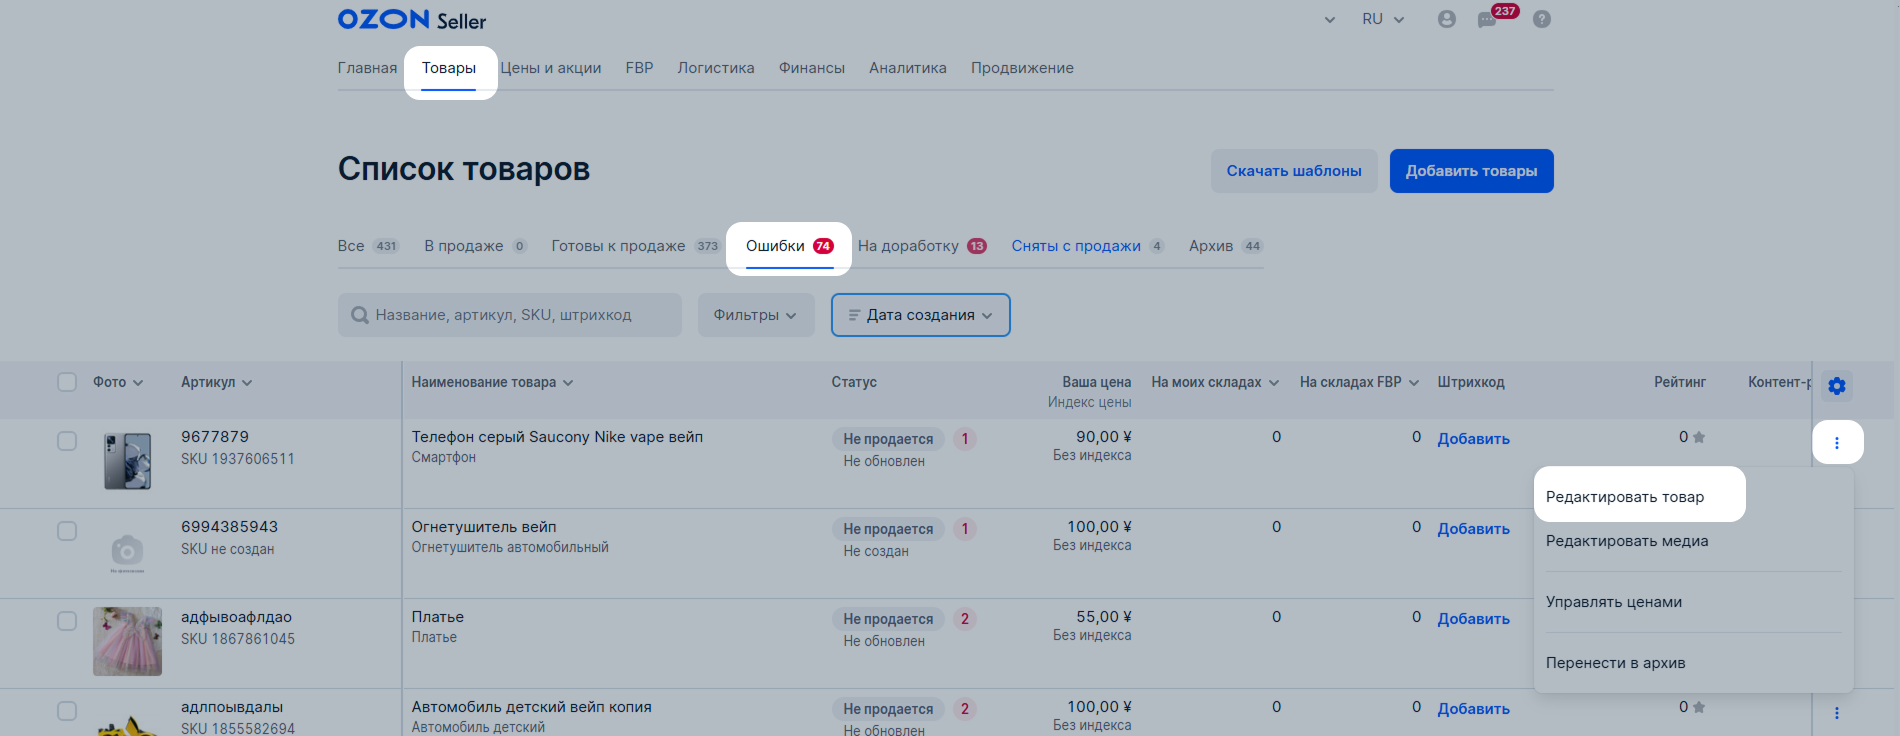The width and height of the screenshot is (1900, 736).
Task: Switch to the На доработку tab
Action: pyautogui.click(x=921, y=246)
